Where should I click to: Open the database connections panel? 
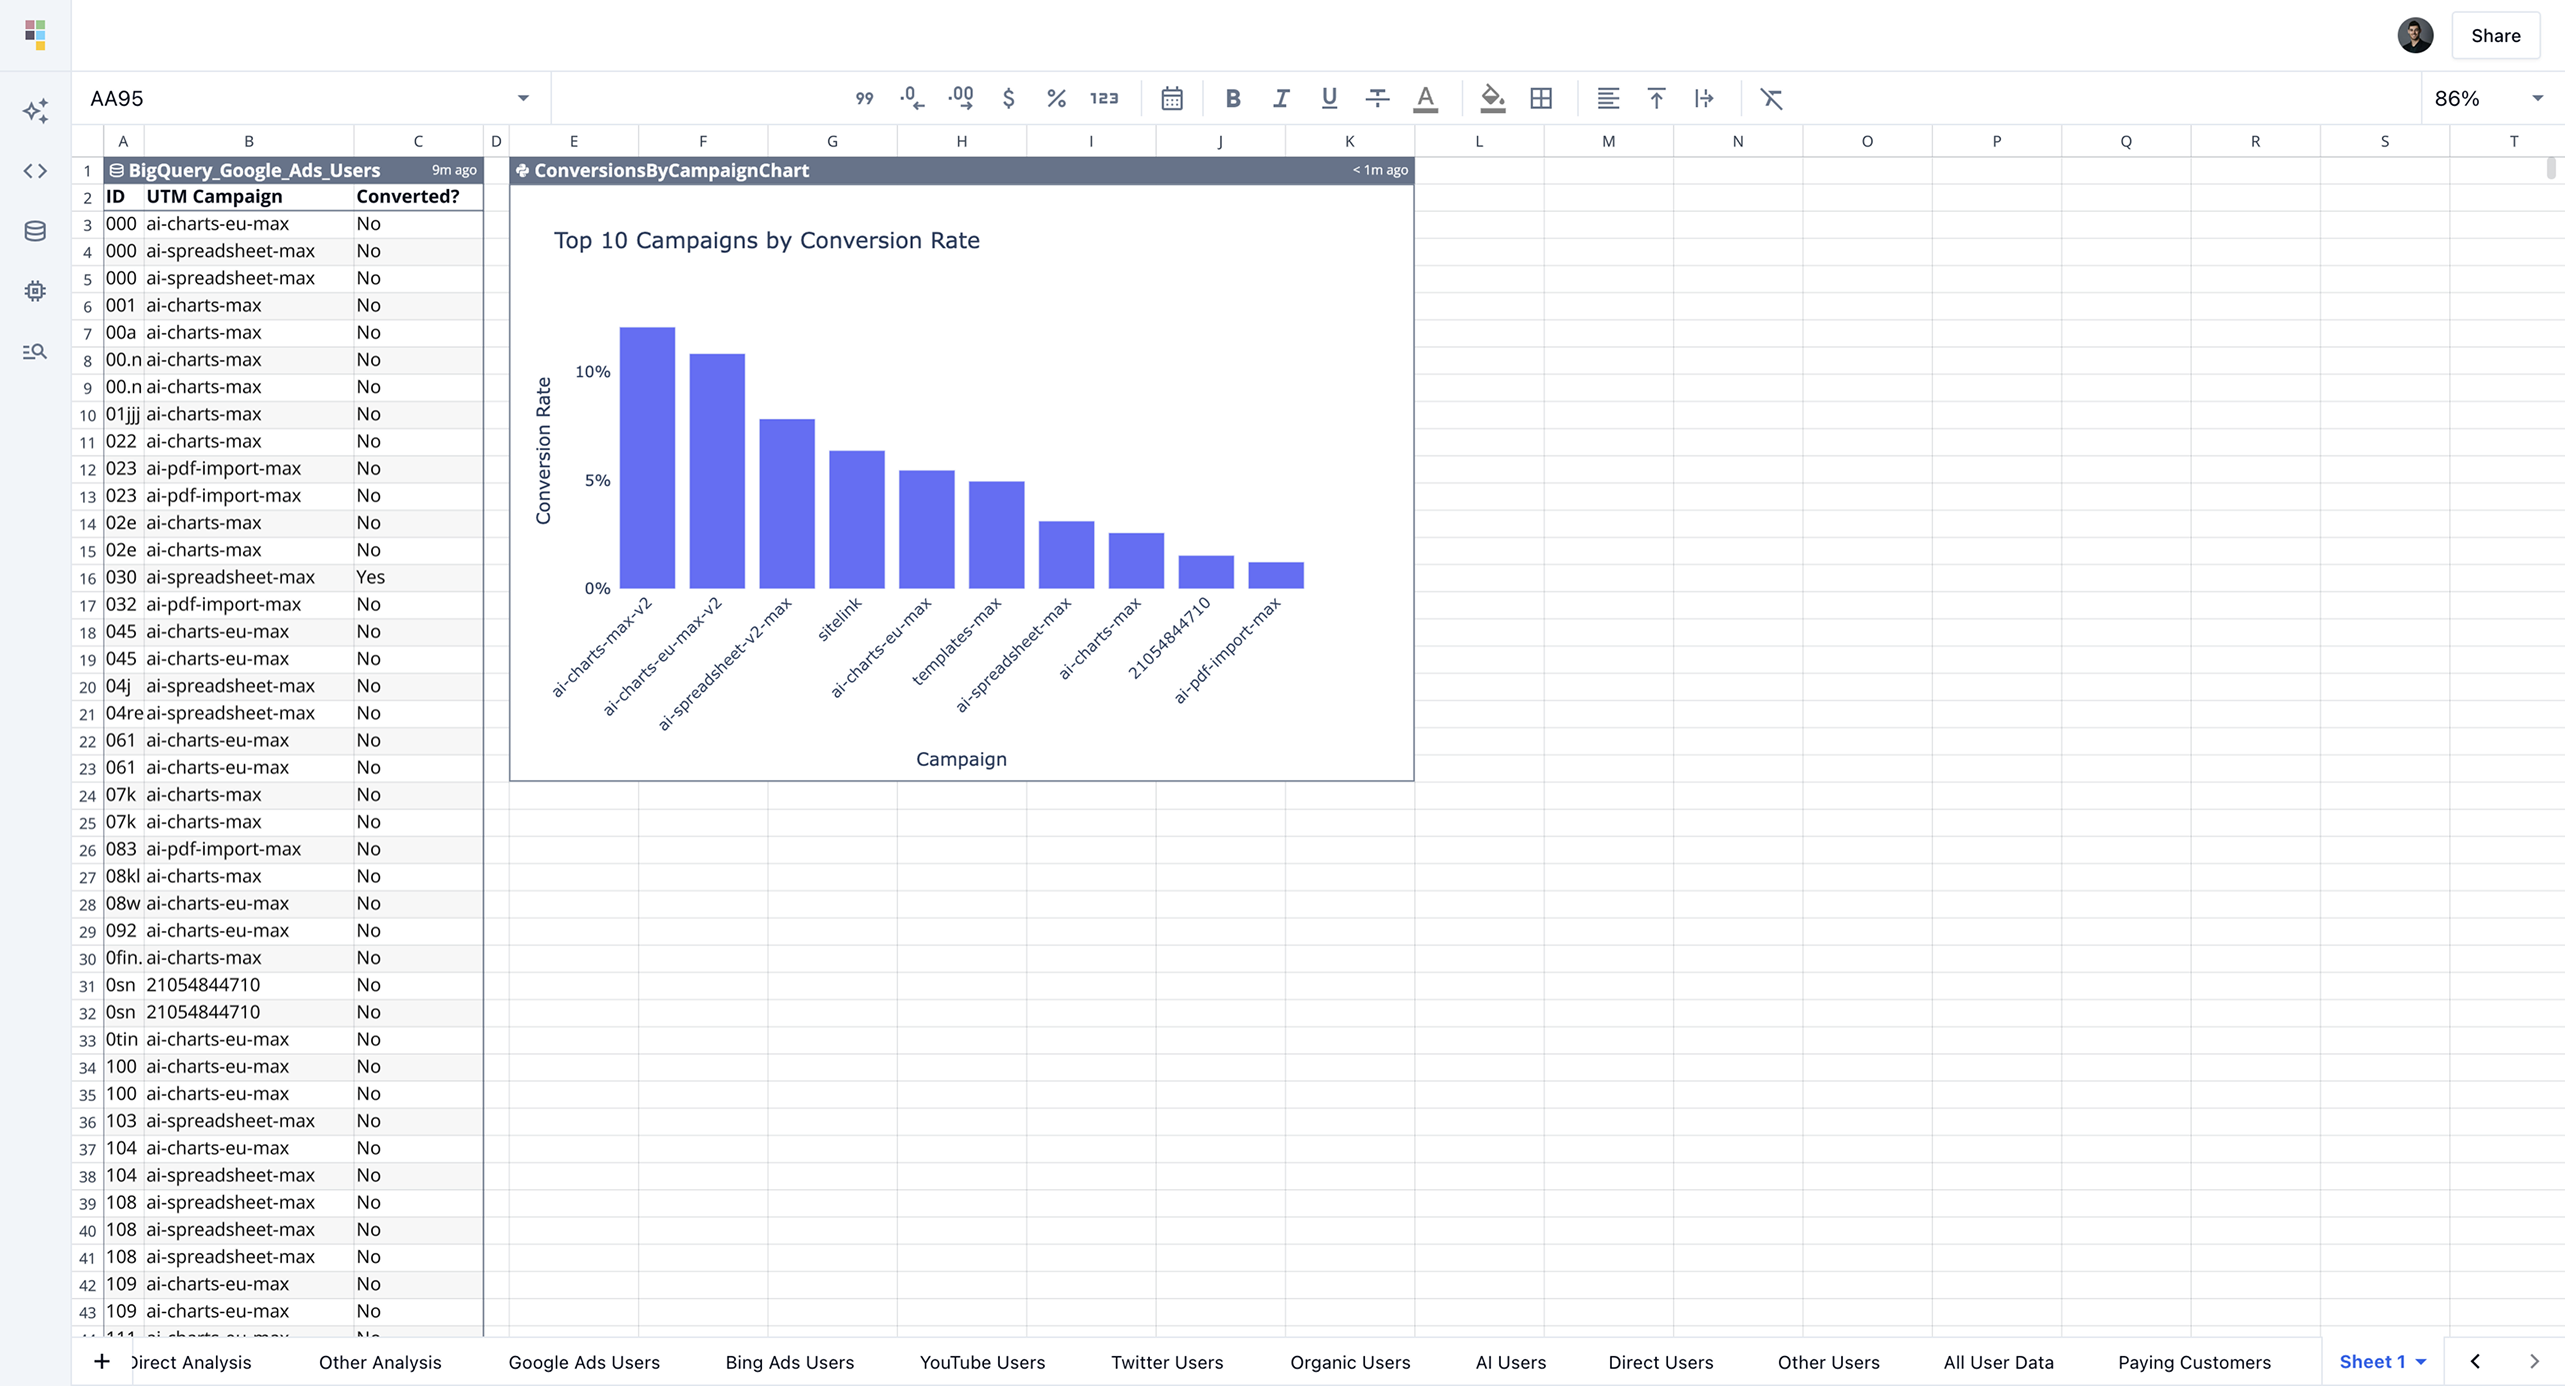coord(35,231)
